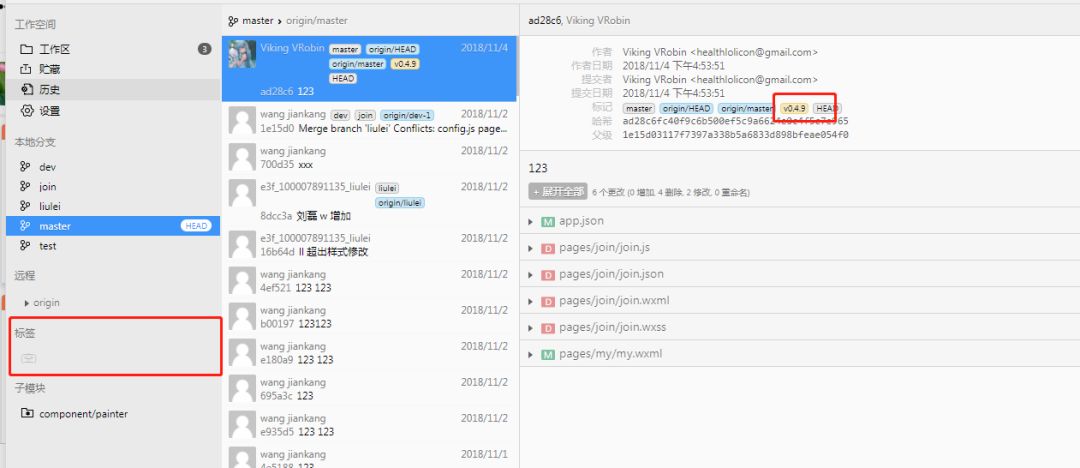Expand pages/join/join.js diff

click(530, 248)
